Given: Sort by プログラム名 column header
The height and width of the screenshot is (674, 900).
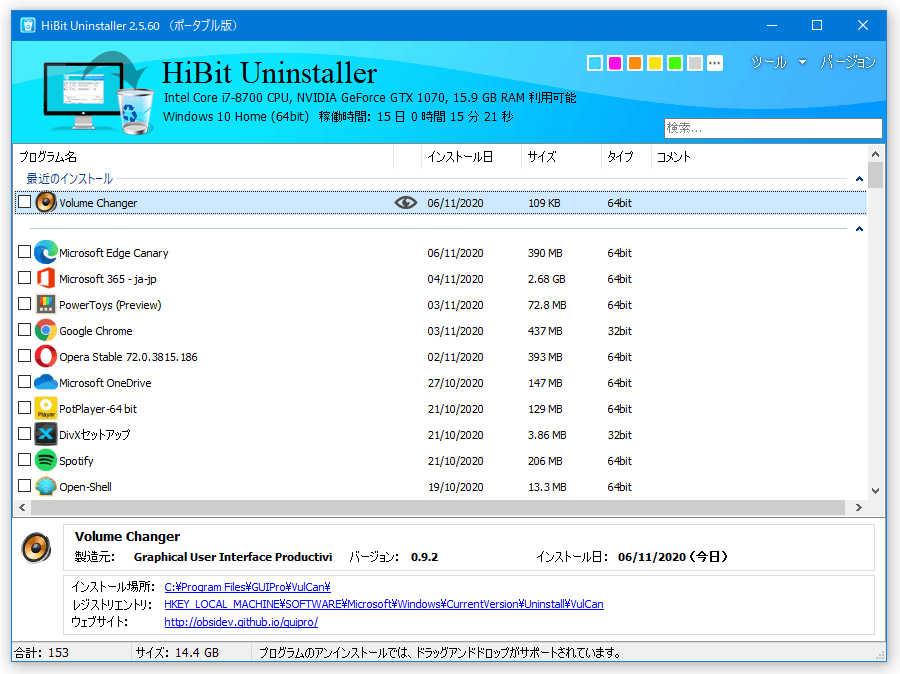Looking at the screenshot, I should tap(48, 157).
